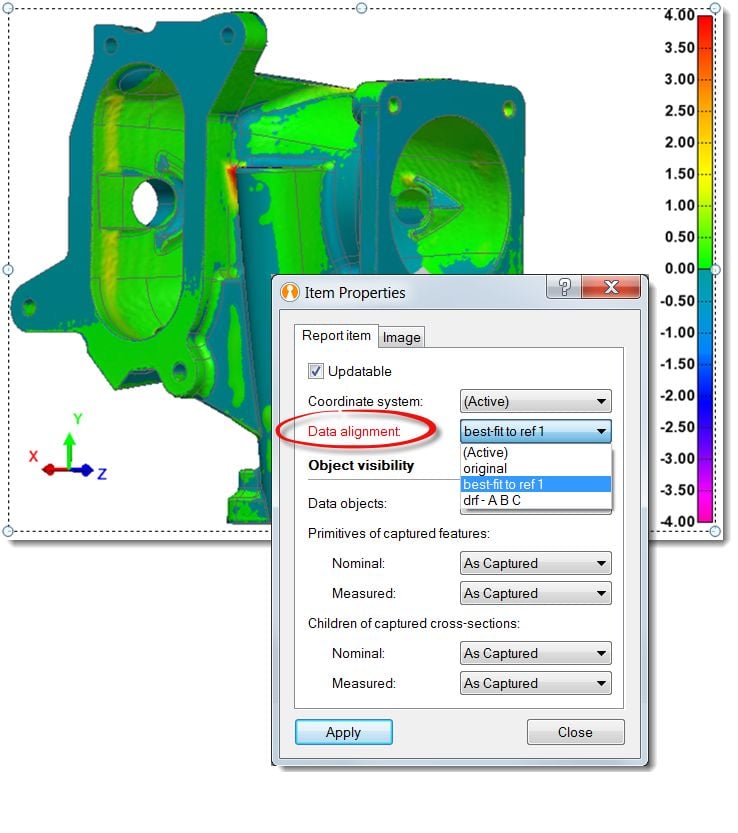
Task: Click the -4.00 scale value label
Action: pyautogui.click(x=677, y=522)
